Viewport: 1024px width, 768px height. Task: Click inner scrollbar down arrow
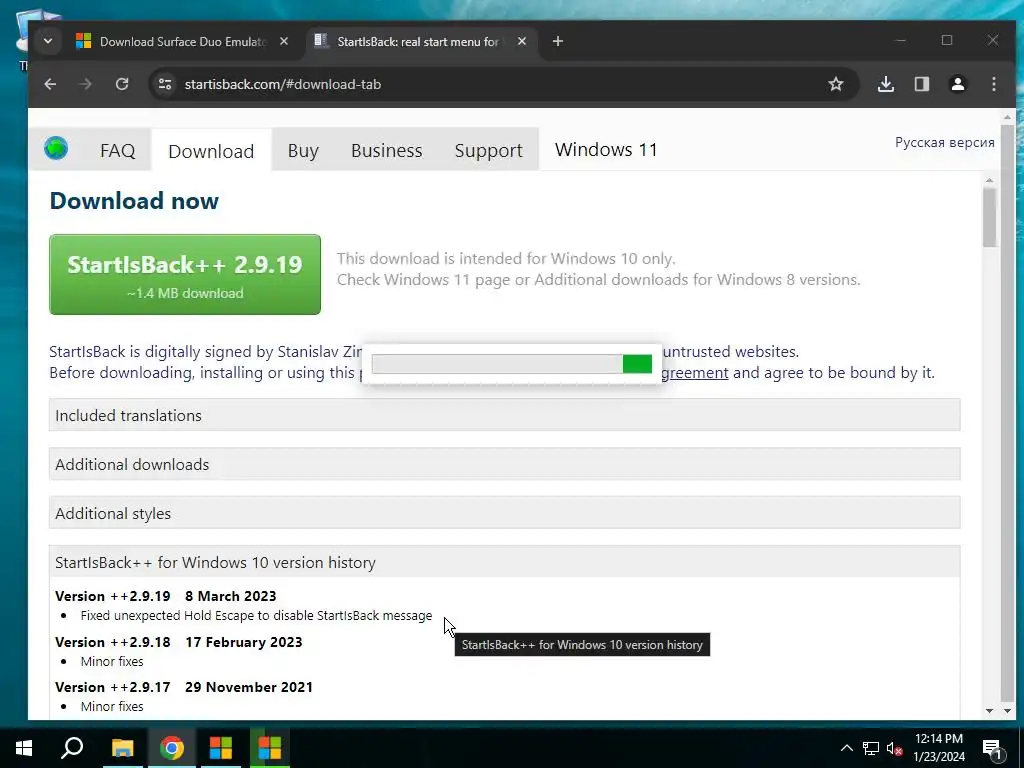(989, 711)
